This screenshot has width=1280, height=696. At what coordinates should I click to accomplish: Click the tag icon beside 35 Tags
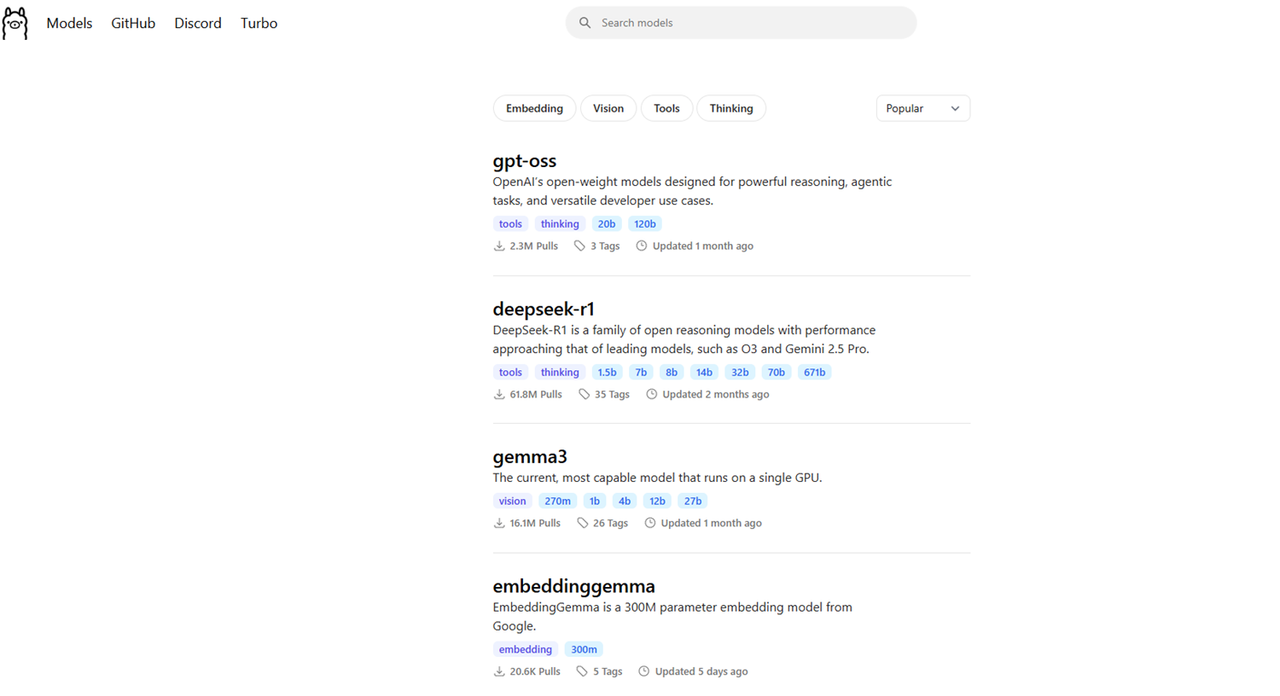(584, 394)
